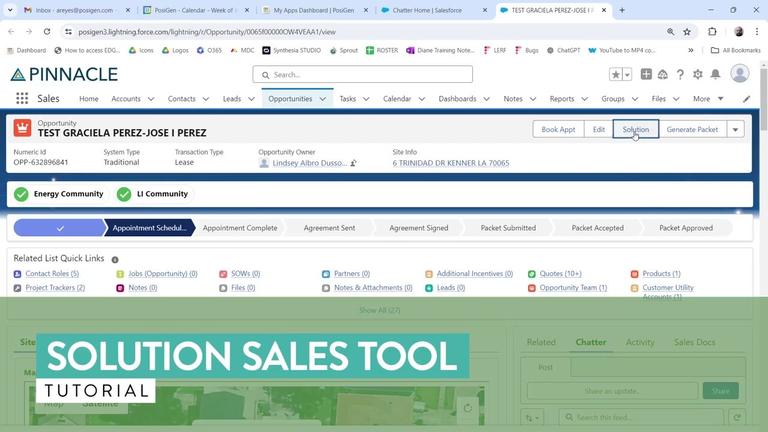Select the Appointment Complete stage in the path
The image size is (768, 432).
[x=240, y=228]
